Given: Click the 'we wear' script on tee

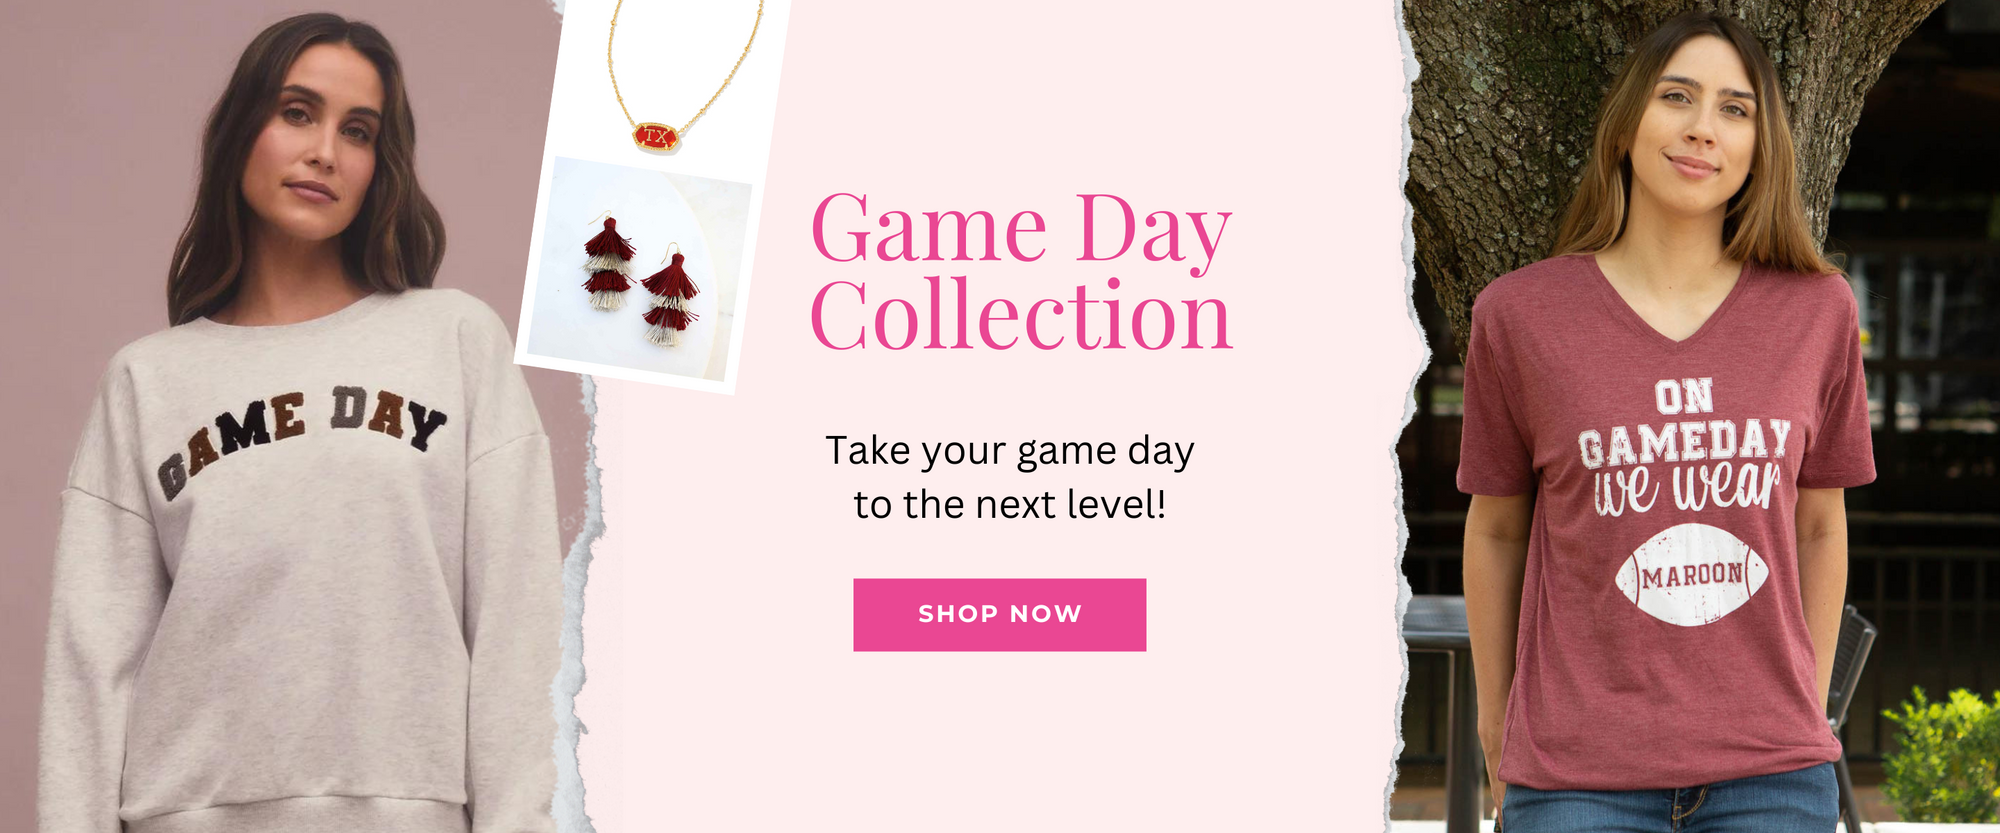Looking at the screenshot, I should 1687,488.
